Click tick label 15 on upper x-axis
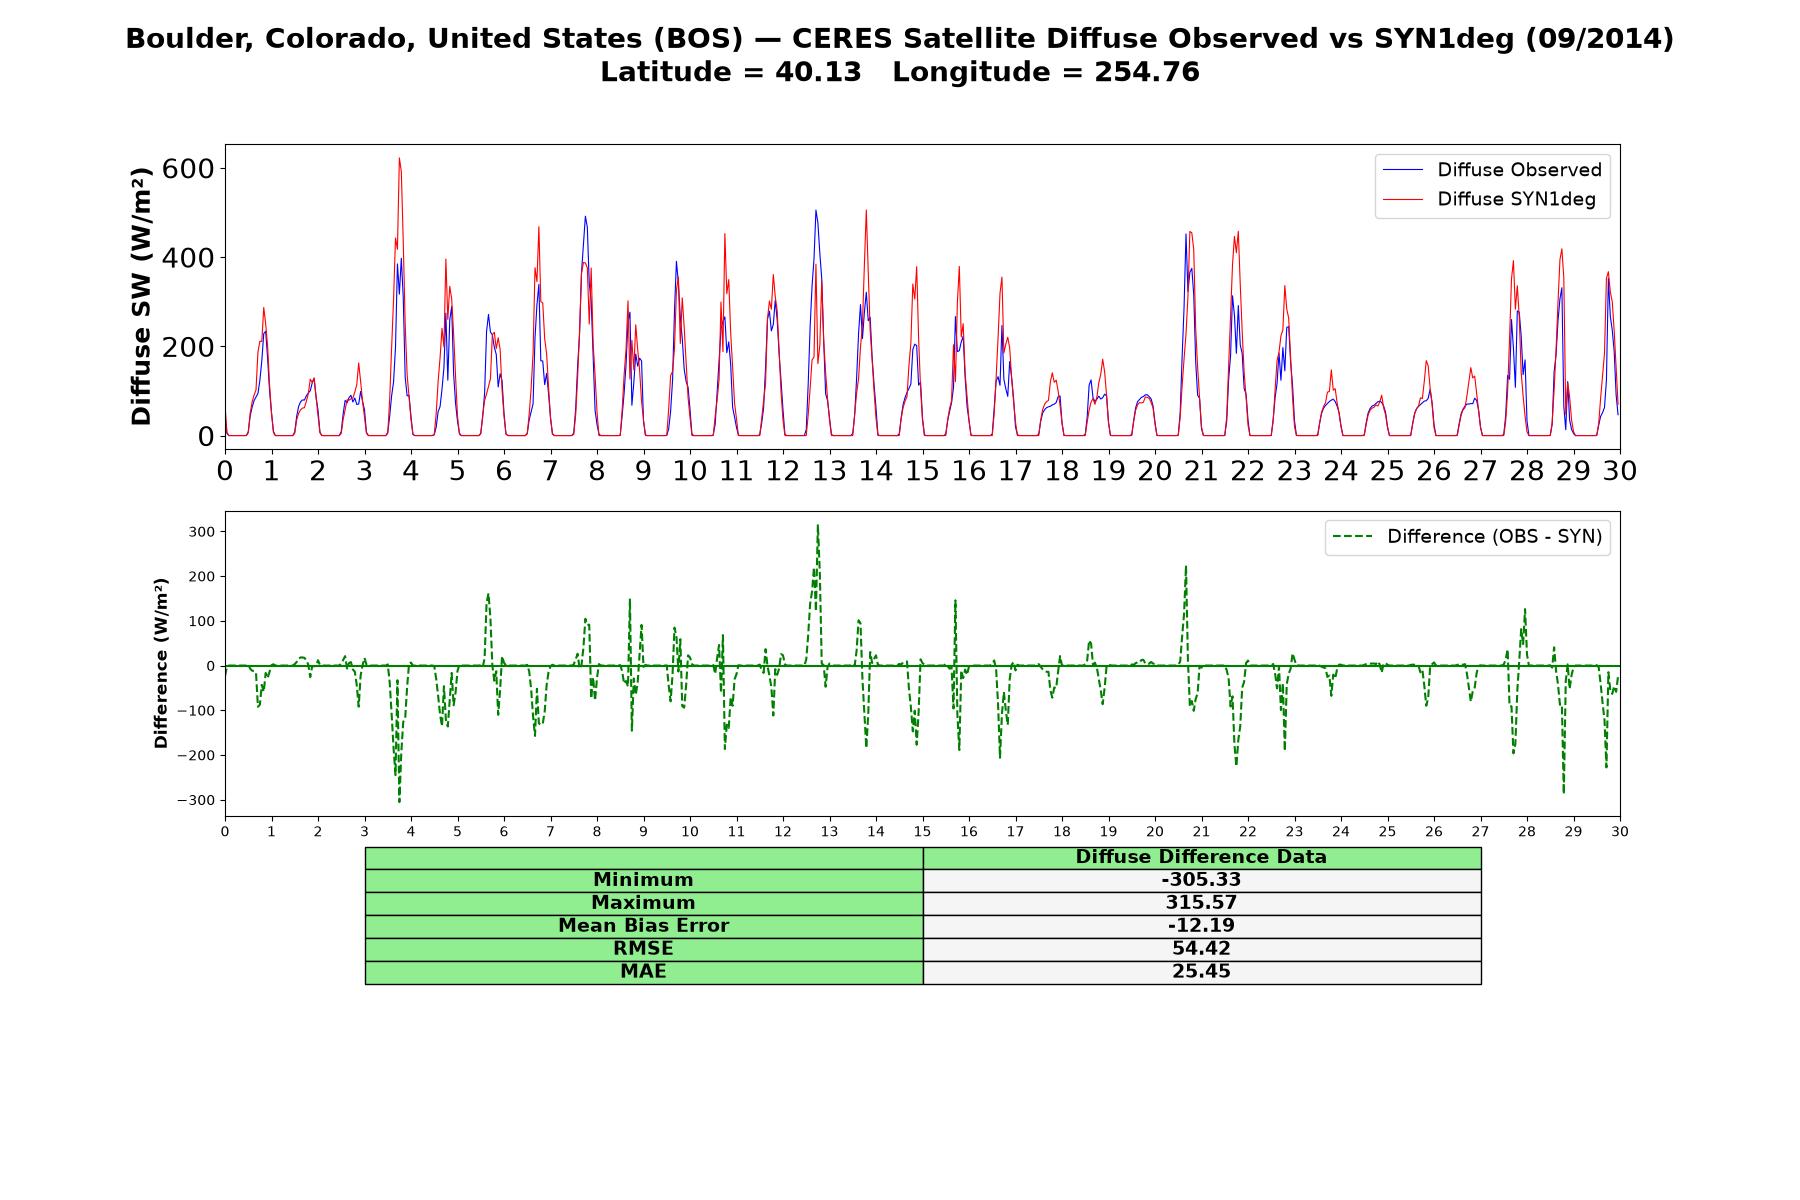The width and height of the screenshot is (1800, 1200). point(922,470)
